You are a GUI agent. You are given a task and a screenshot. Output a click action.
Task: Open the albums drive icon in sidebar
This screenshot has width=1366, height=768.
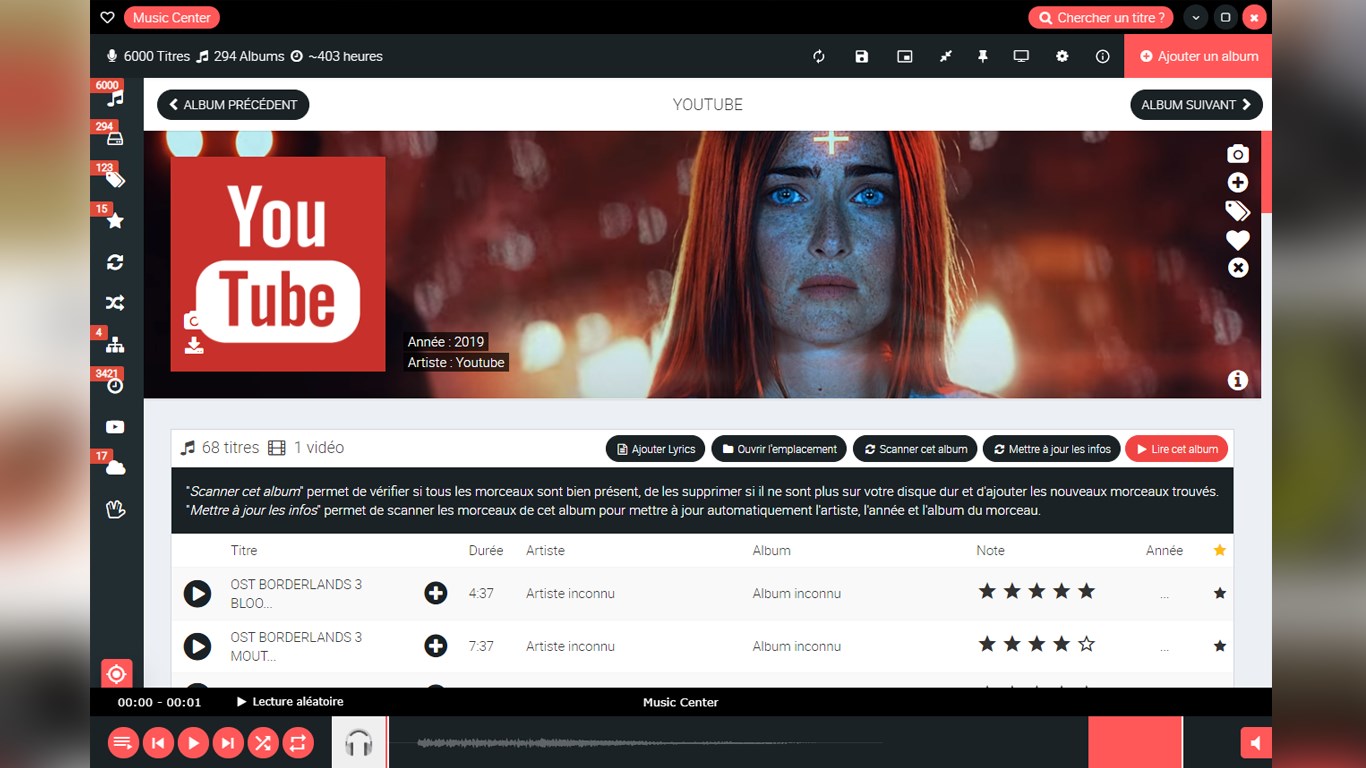click(x=115, y=139)
